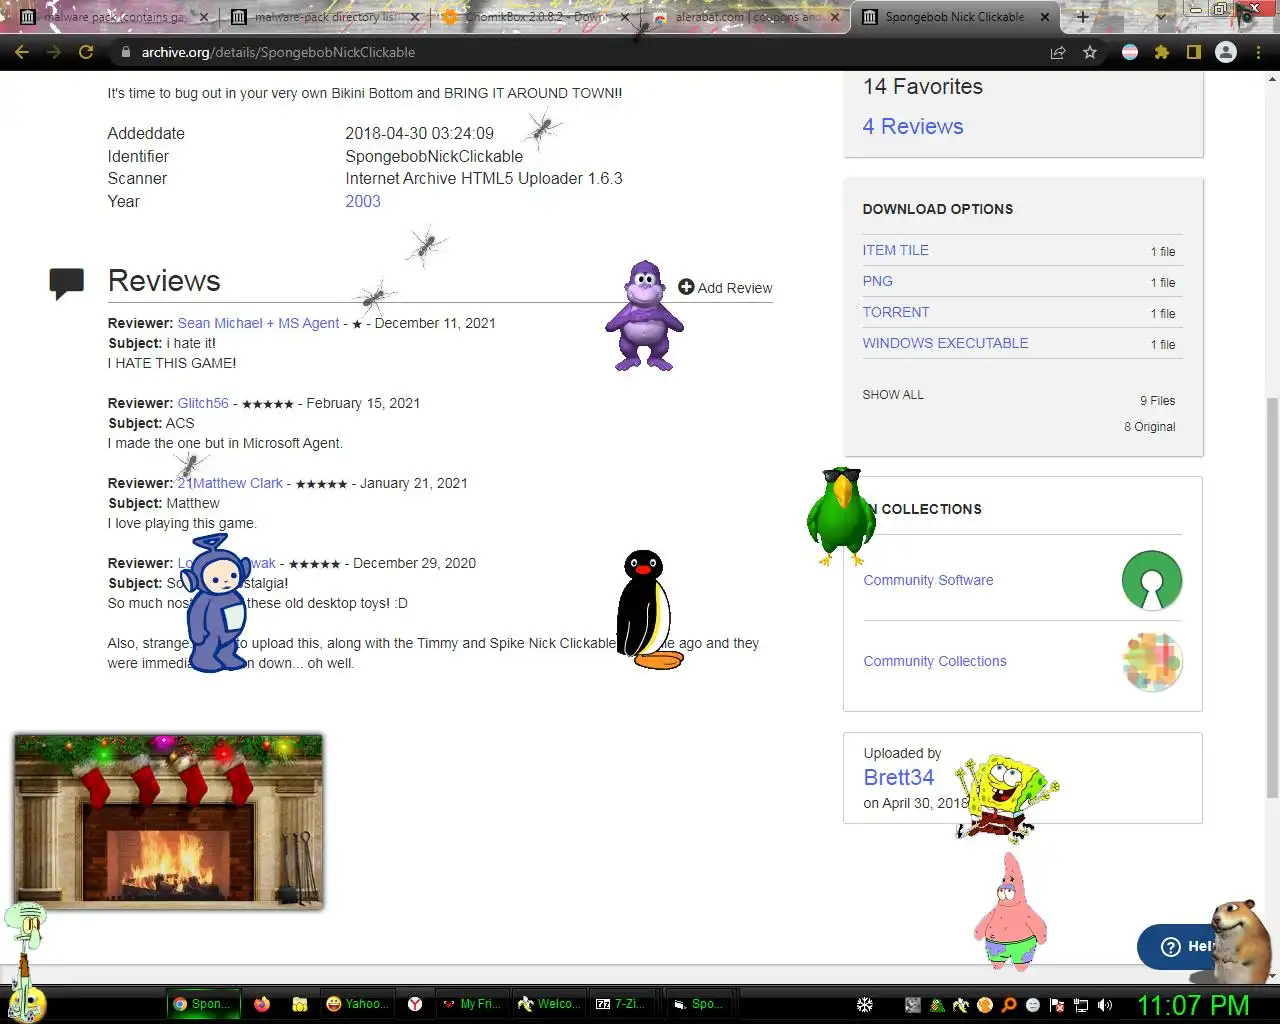Viewport: 1280px width, 1024px height.
Task: Click the Bonzi Buddy purple gorilla
Action: coord(645,316)
